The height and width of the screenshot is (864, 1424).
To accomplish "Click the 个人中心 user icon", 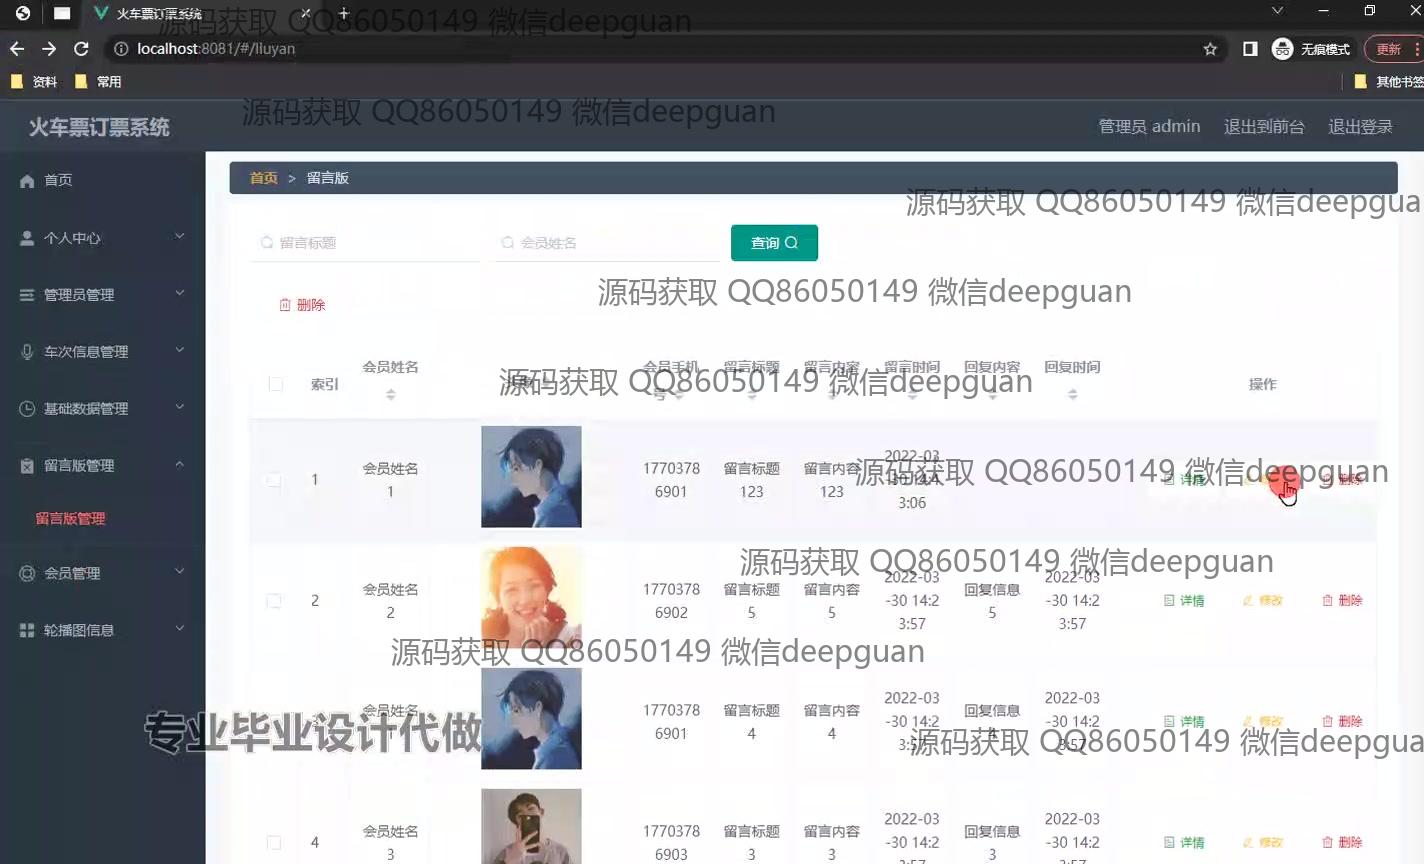I will point(27,238).
